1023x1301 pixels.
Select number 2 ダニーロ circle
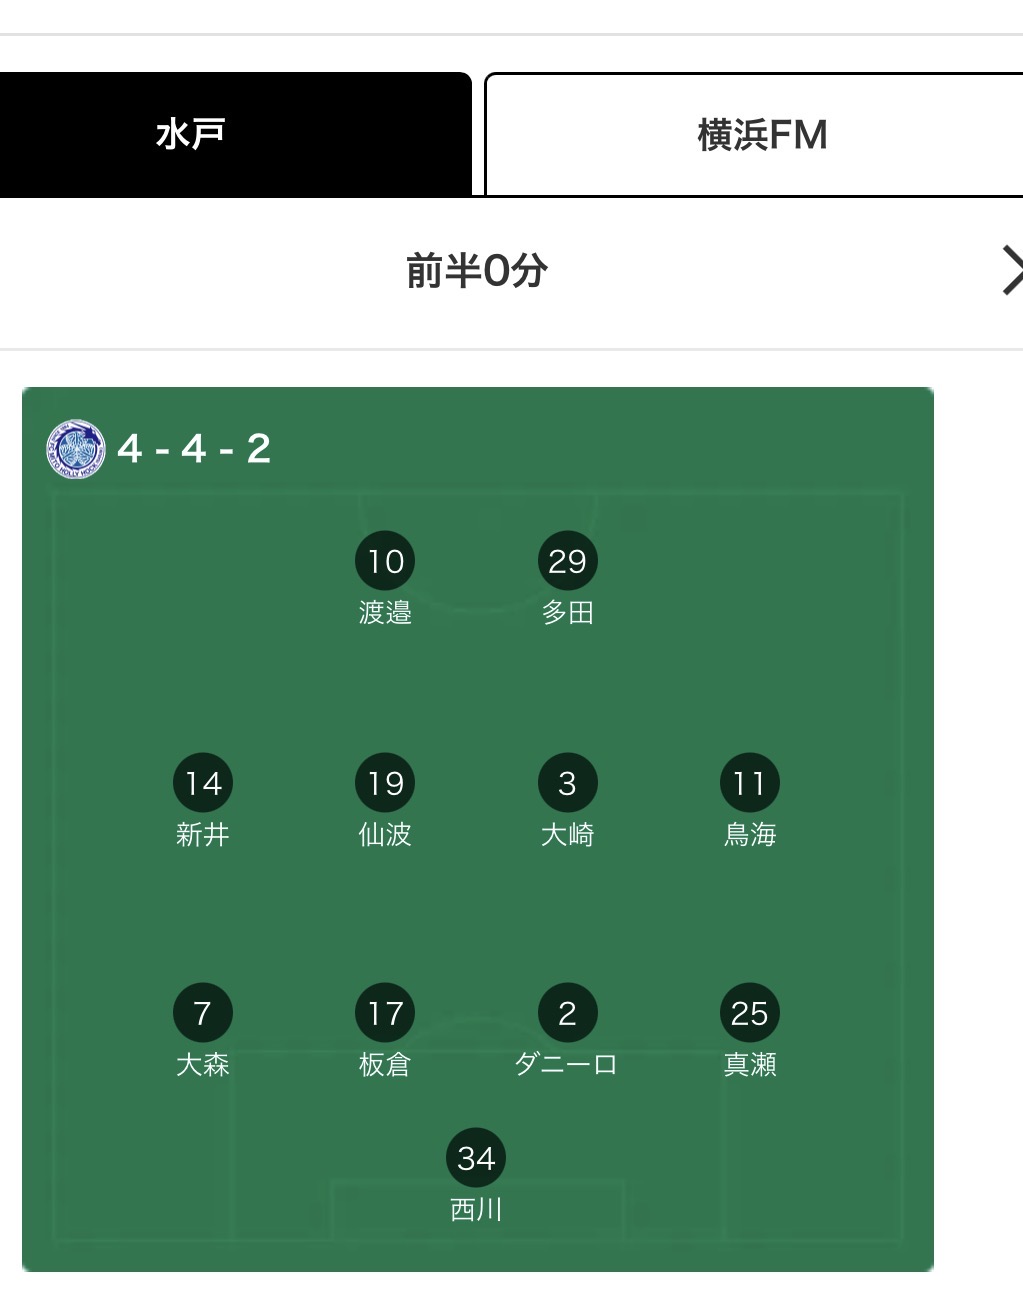pos(567,1013)
